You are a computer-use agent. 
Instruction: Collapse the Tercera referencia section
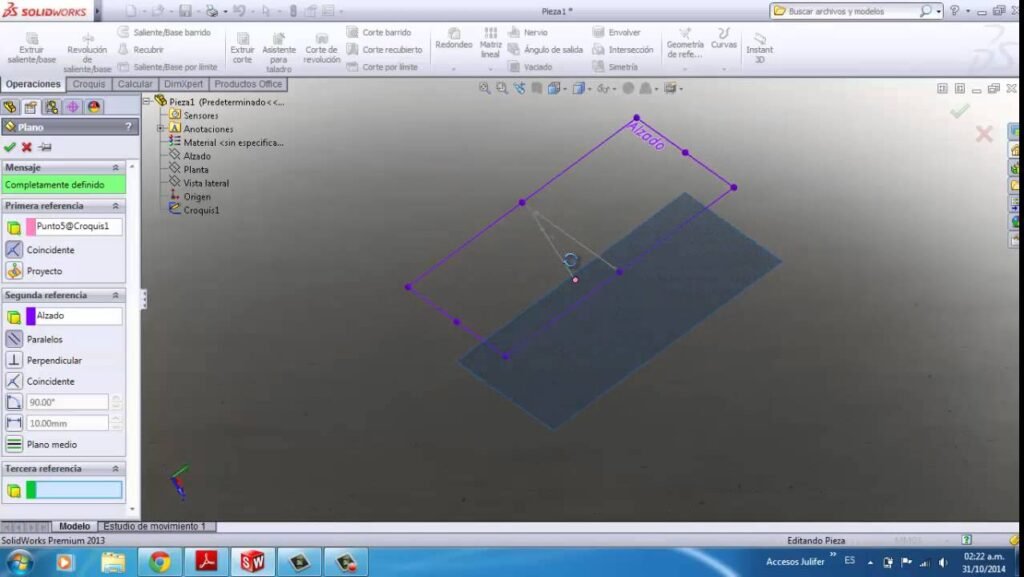116,469
